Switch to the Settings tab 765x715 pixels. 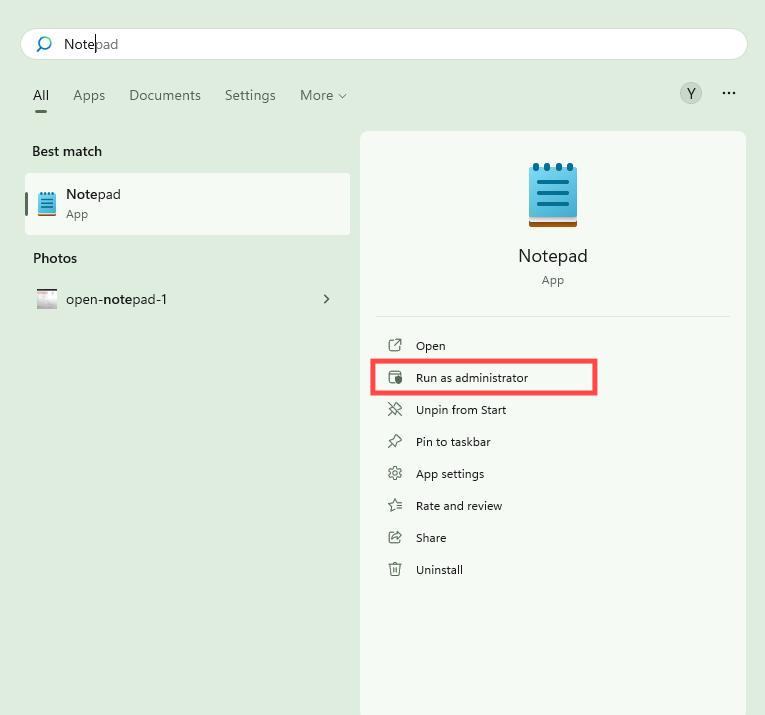tap(250, 95)
